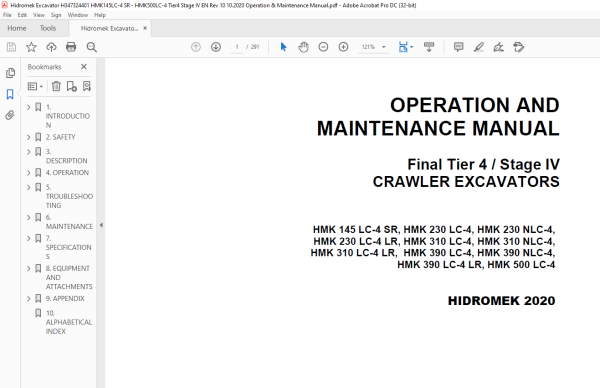
Task: Close the Hidromek Excavator document tab
Action: [x=145, y=28]
